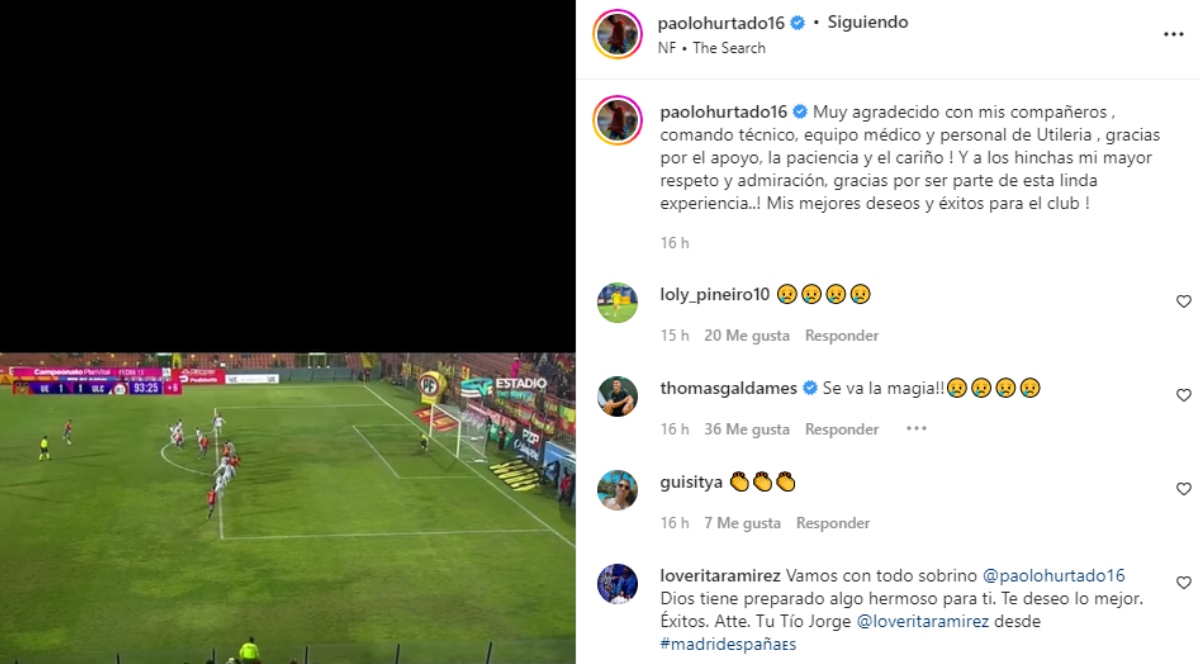The height and width of the screenshot is (664, 1200).
Task: Show the 36 Me gusta likes list
Action: [x=747, y=429]
